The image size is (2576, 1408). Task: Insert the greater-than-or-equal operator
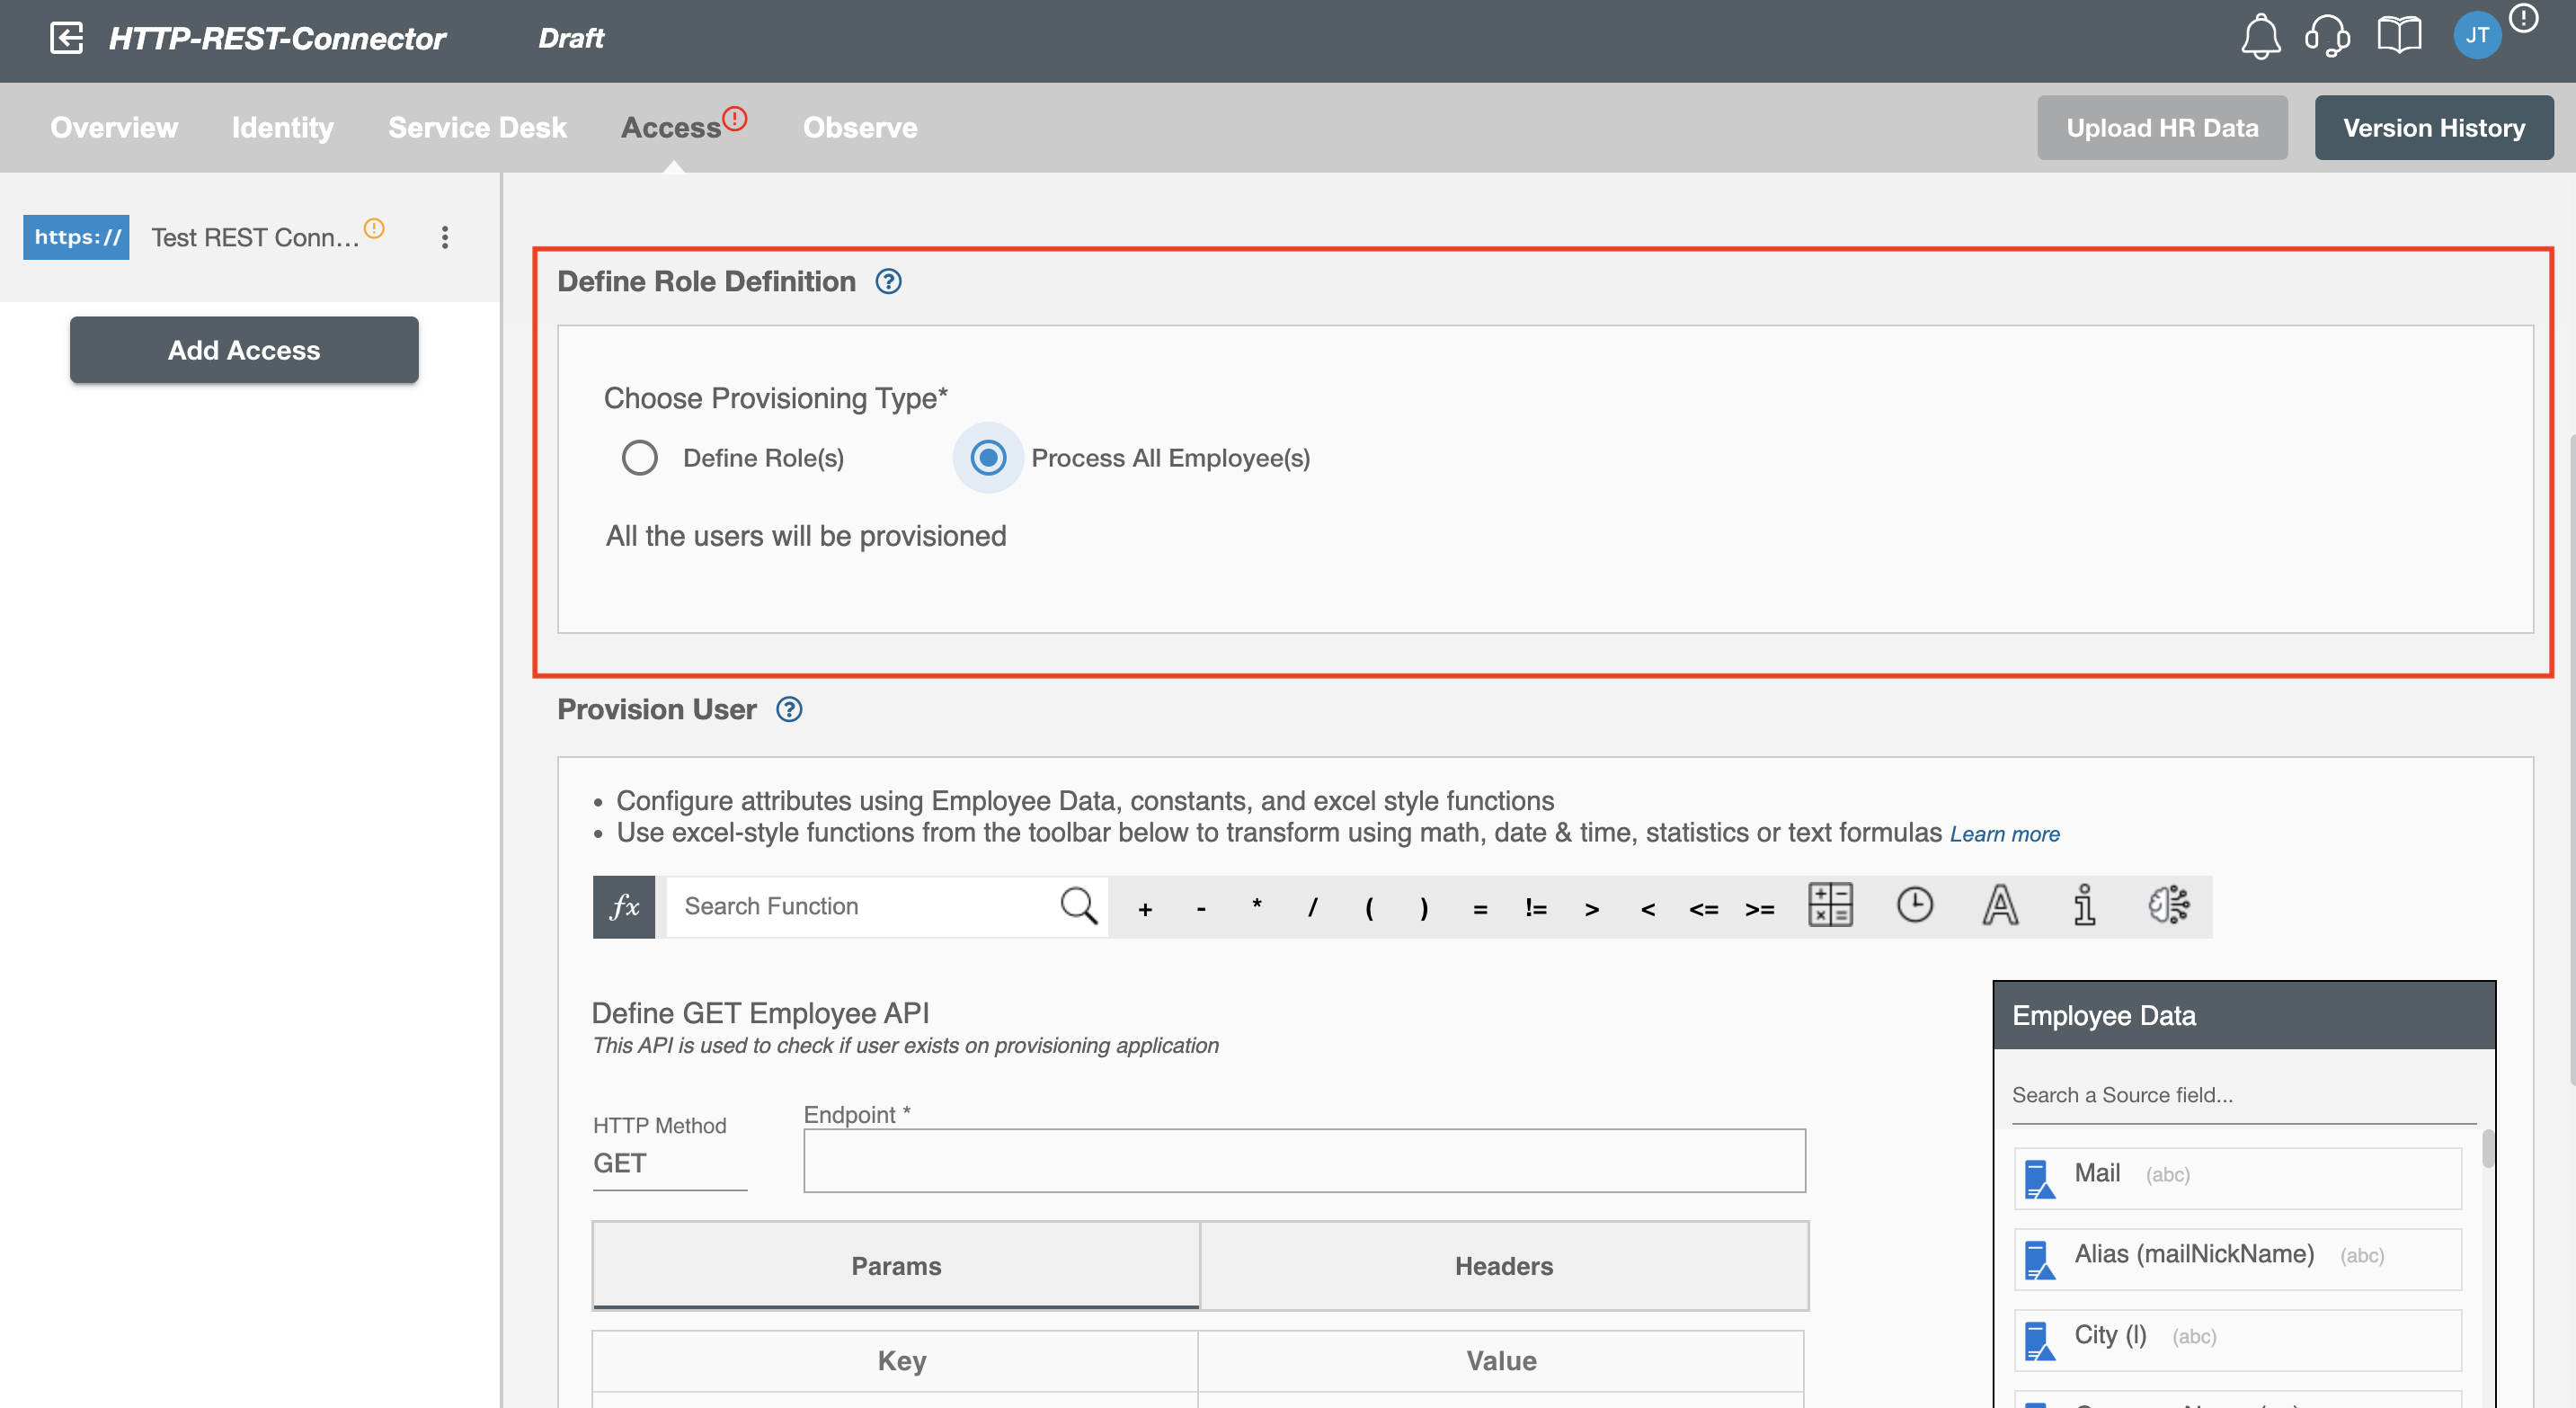coord(1760,909)
